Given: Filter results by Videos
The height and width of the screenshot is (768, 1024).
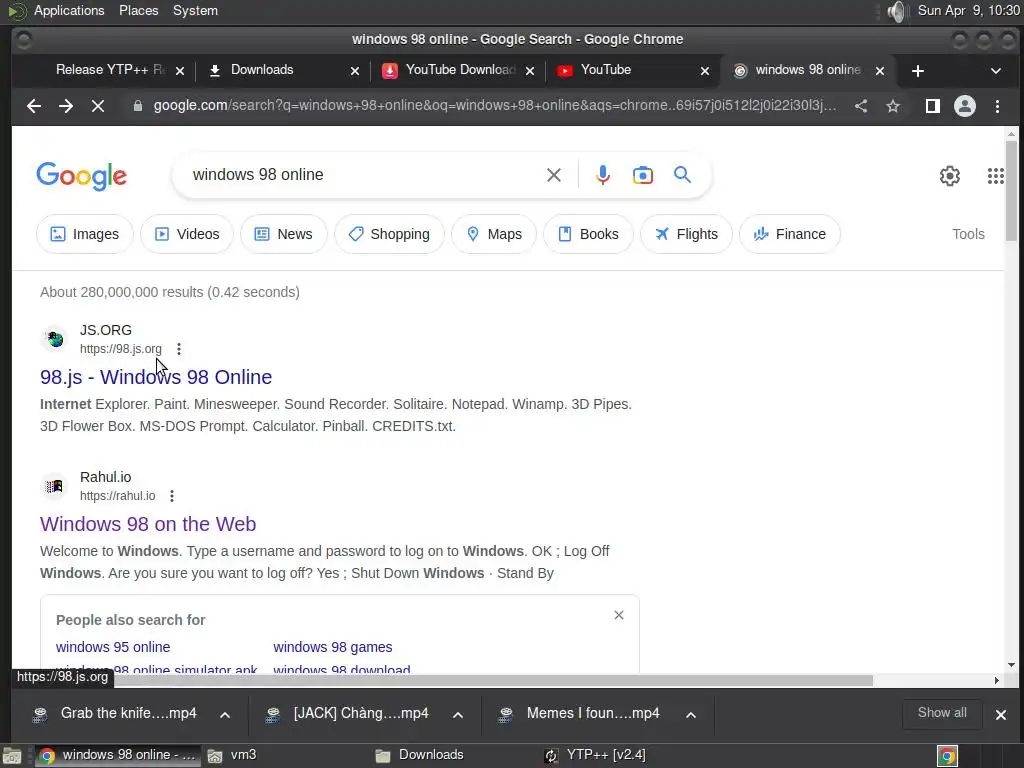Looking at the screenshot, I should tap(187, 234).
